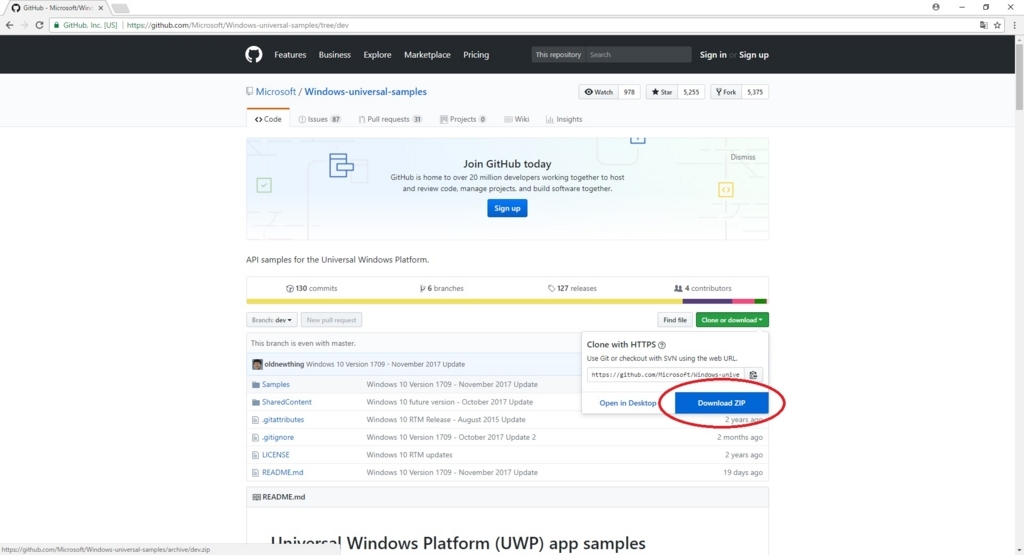This screenshot has width=1024, height=555.
Task: Focus the repository search field
Action: tap(638, 55)
